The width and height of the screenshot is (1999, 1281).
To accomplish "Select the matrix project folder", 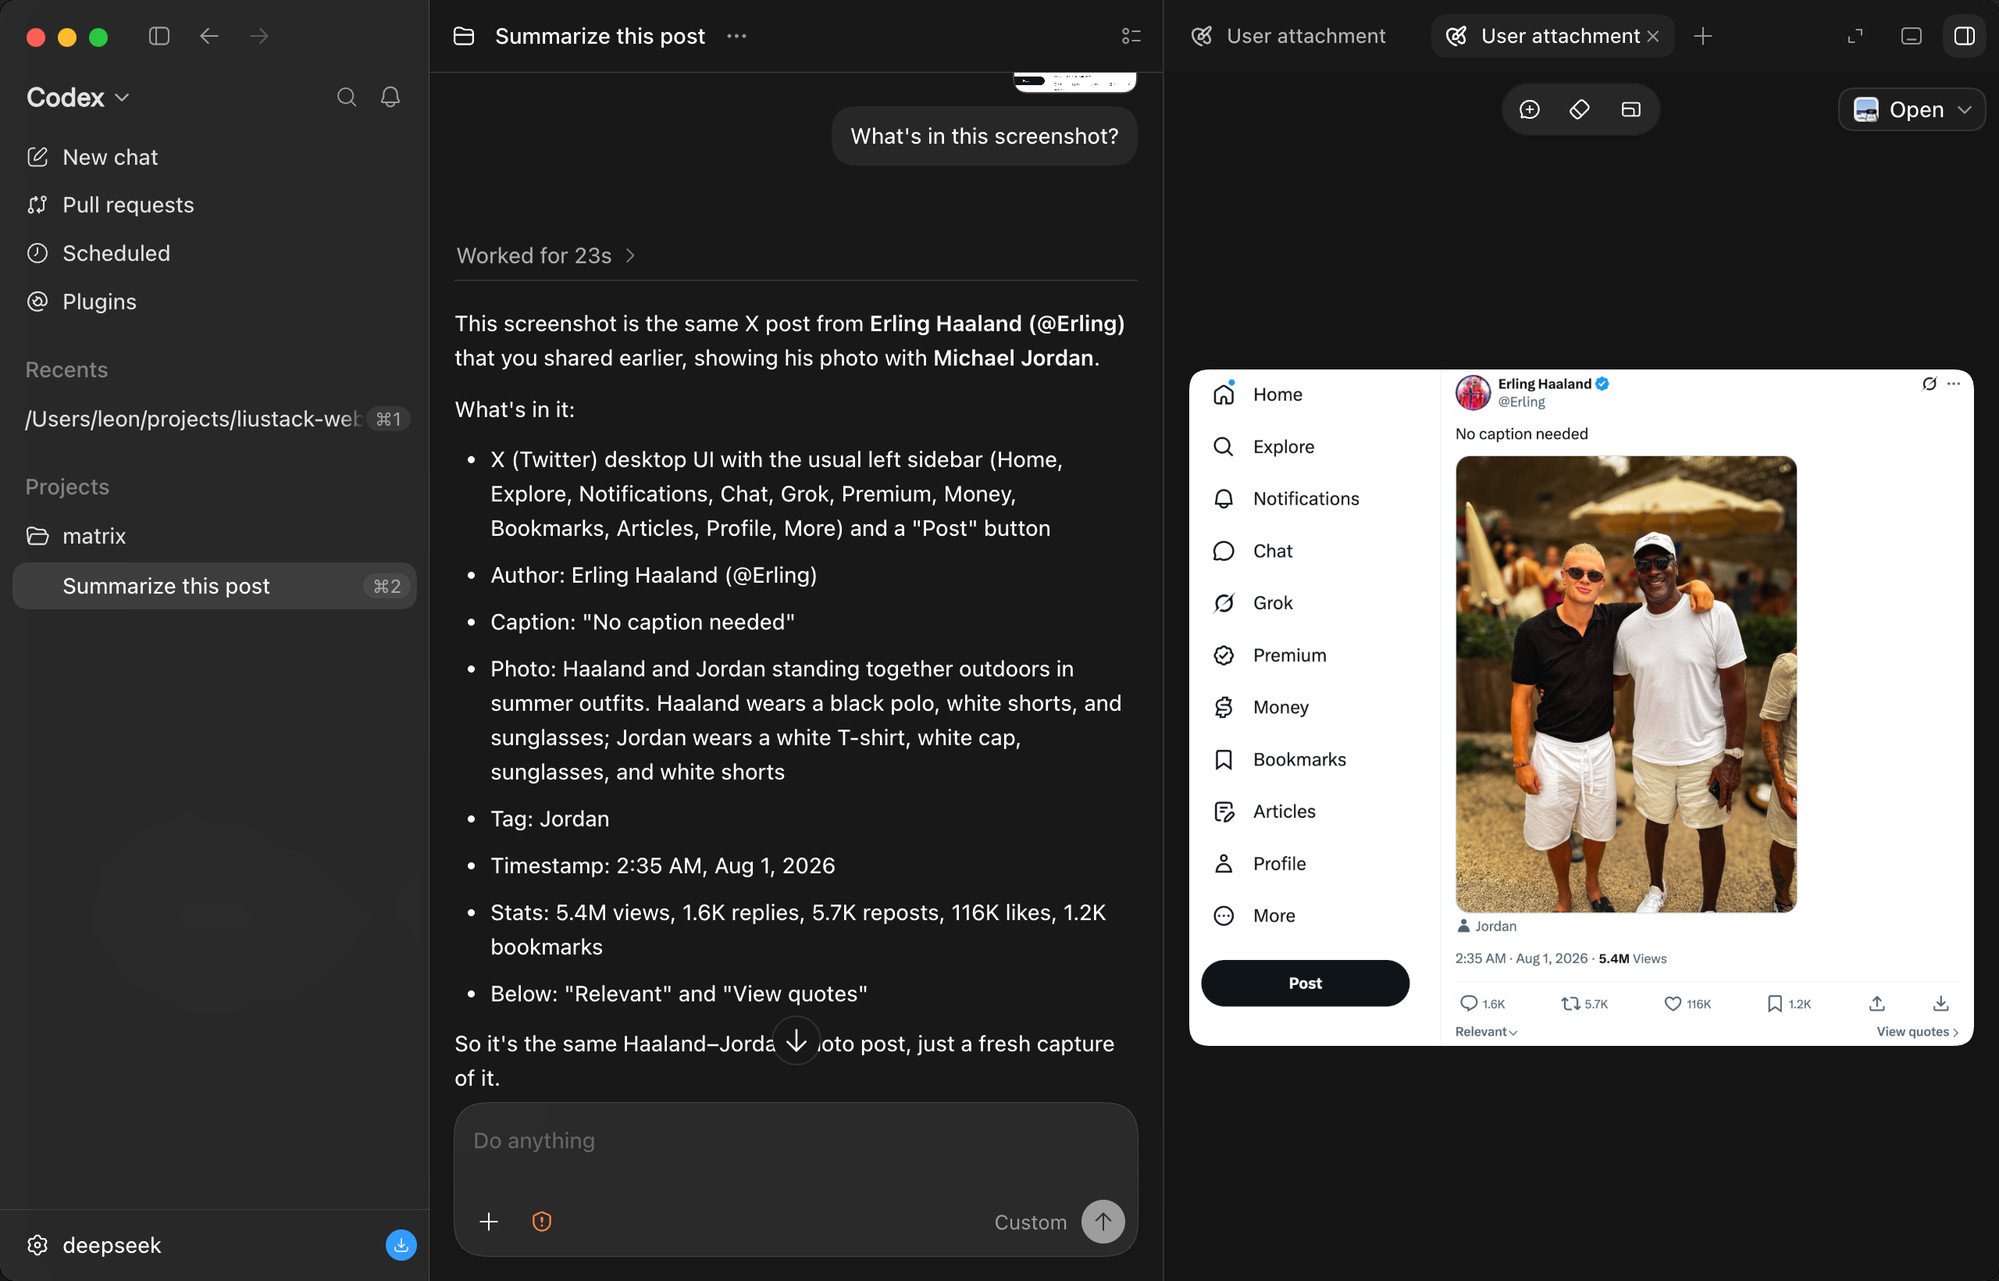I will (x=94, y=536).
